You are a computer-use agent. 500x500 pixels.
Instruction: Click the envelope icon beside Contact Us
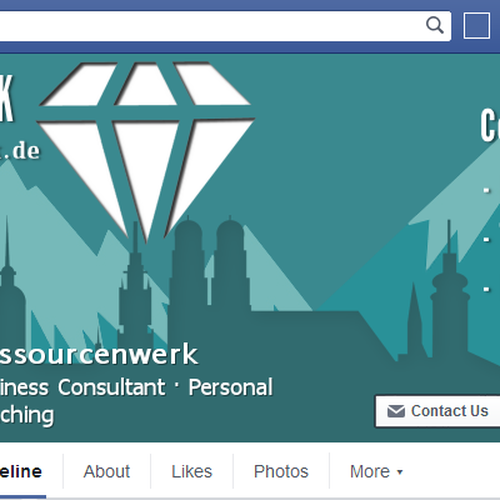396,411
